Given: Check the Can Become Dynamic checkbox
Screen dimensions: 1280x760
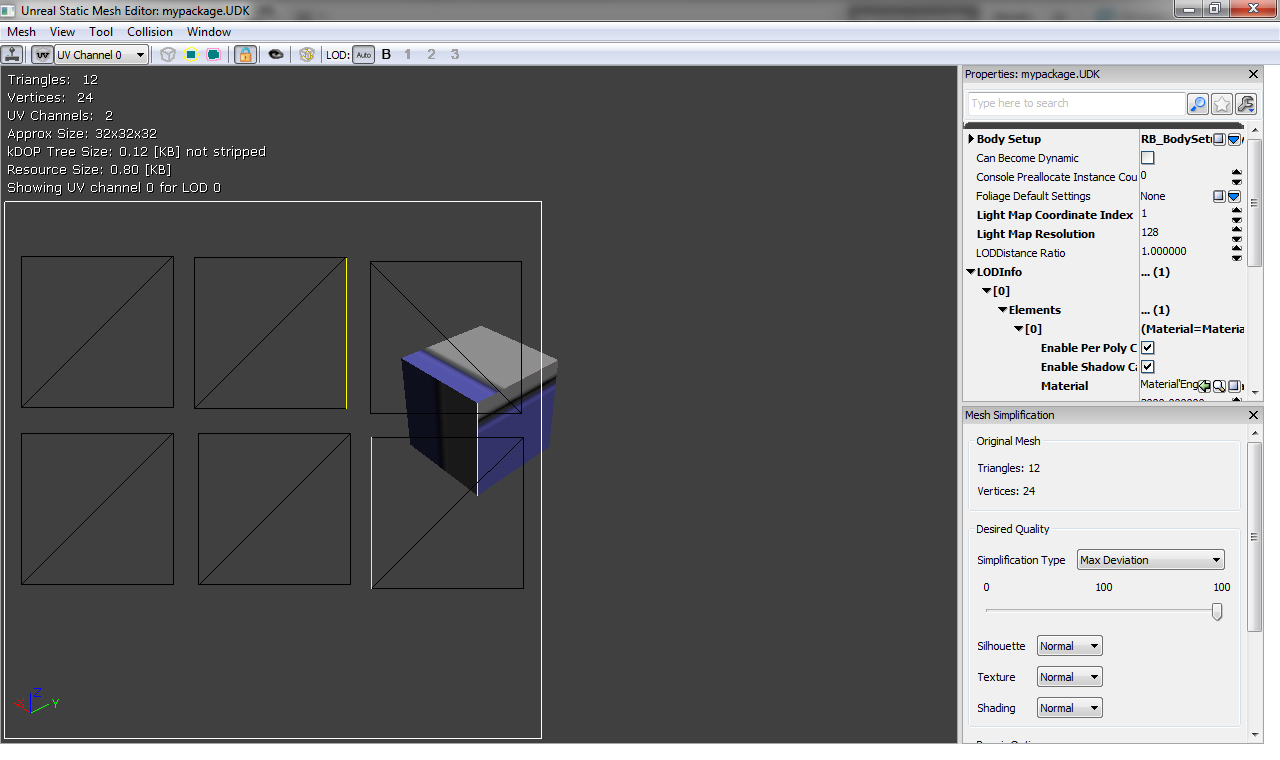Looking at the screenshot, I should tap(1148, 158).
